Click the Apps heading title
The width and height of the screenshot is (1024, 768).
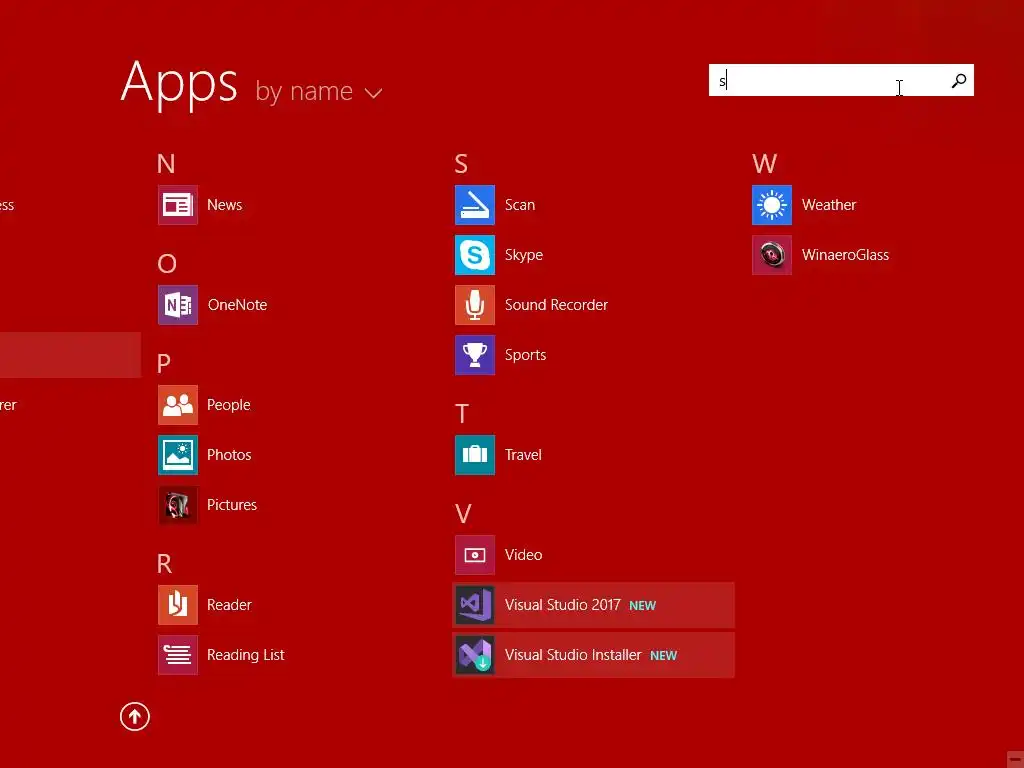179,84
